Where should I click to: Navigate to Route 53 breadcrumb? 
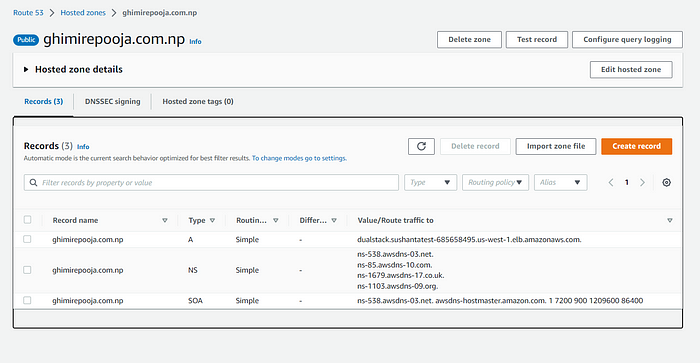click(28, 13)
